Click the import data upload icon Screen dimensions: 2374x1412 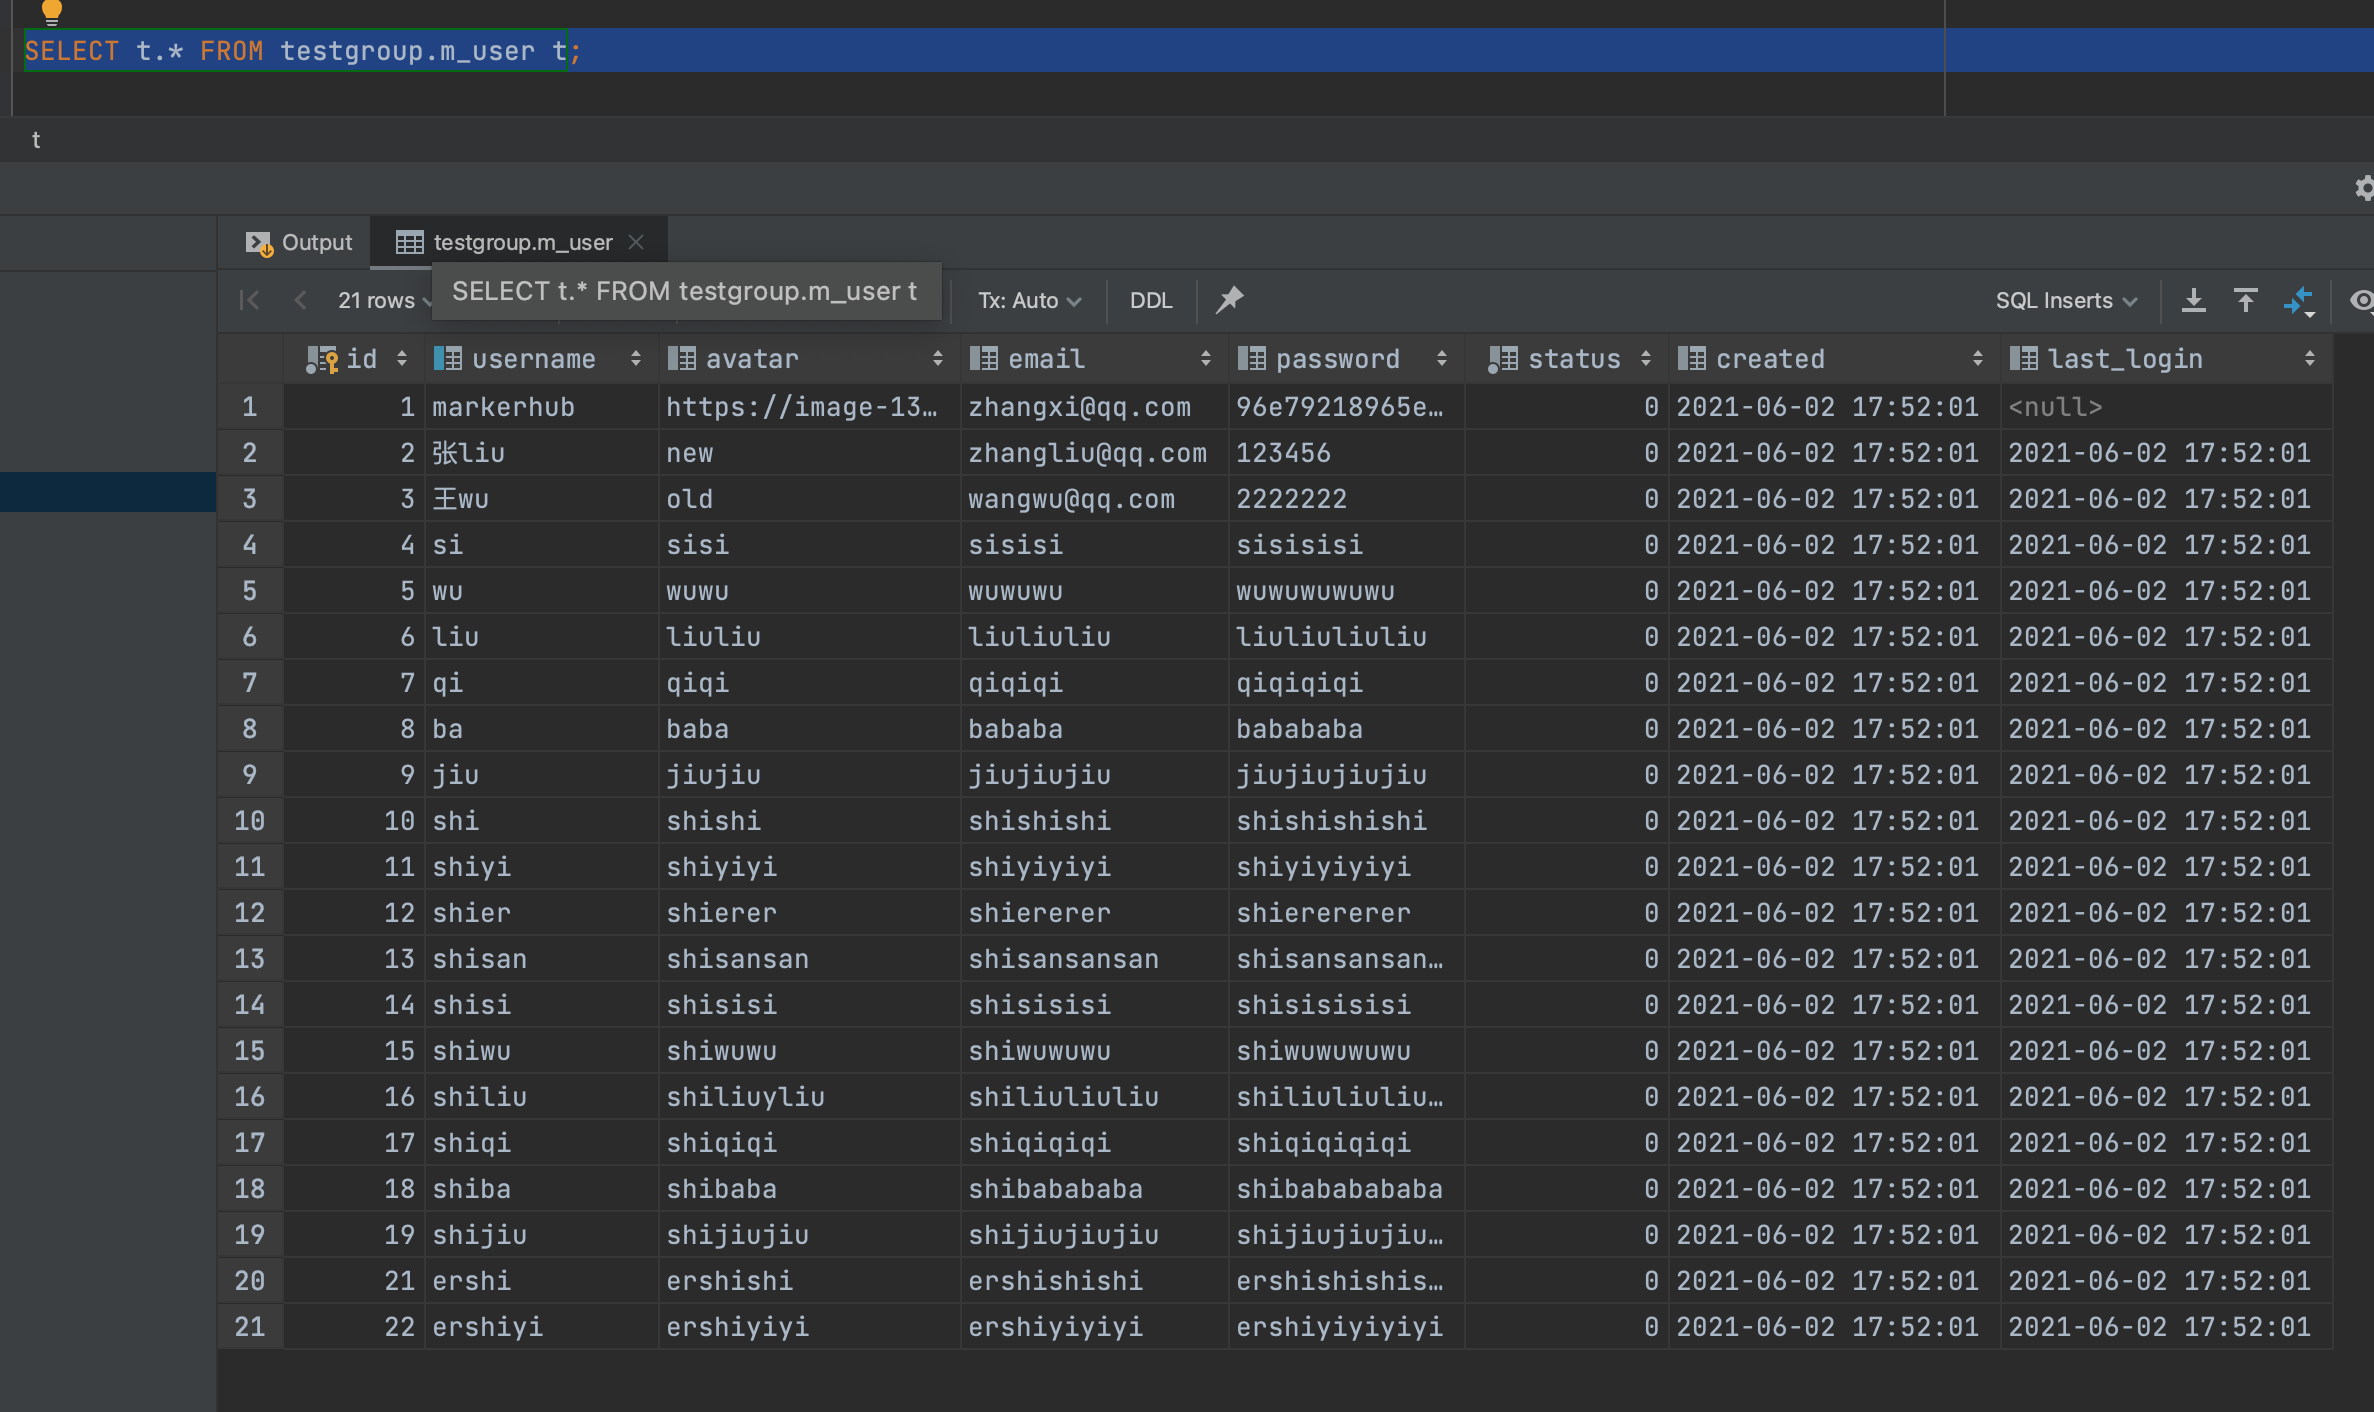click(x=2246, y=300)
